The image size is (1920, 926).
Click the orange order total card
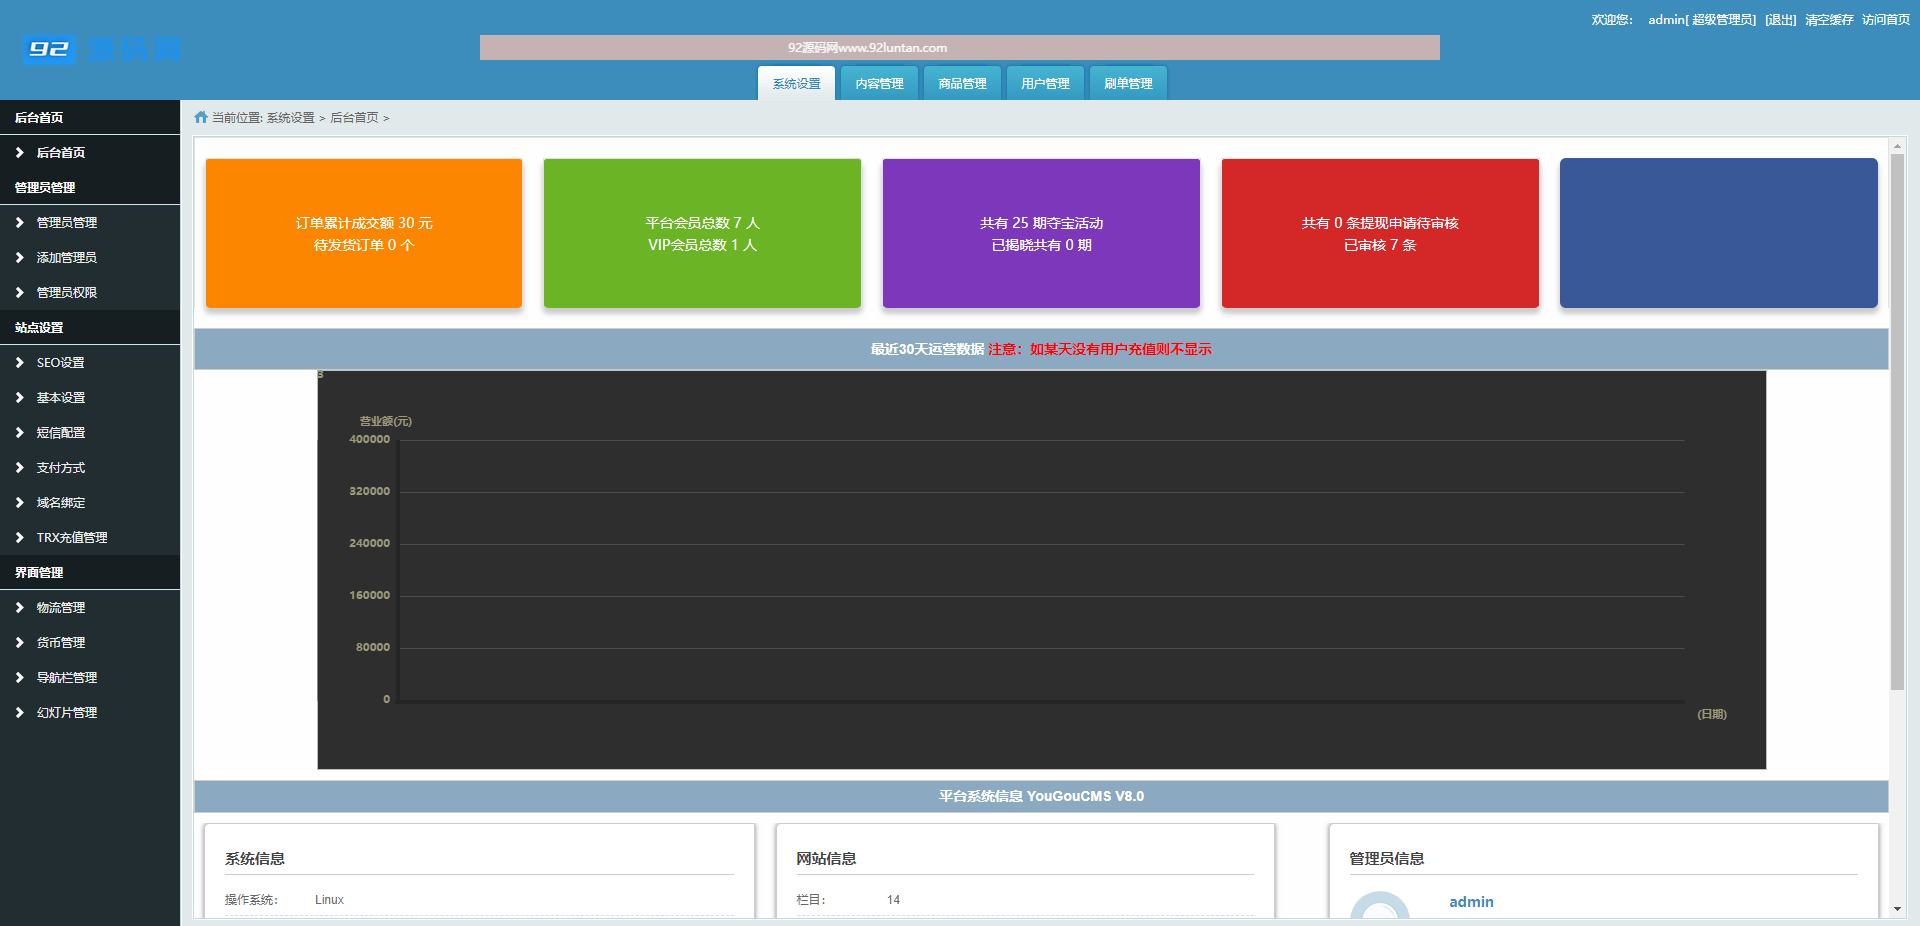click(364, 233)
